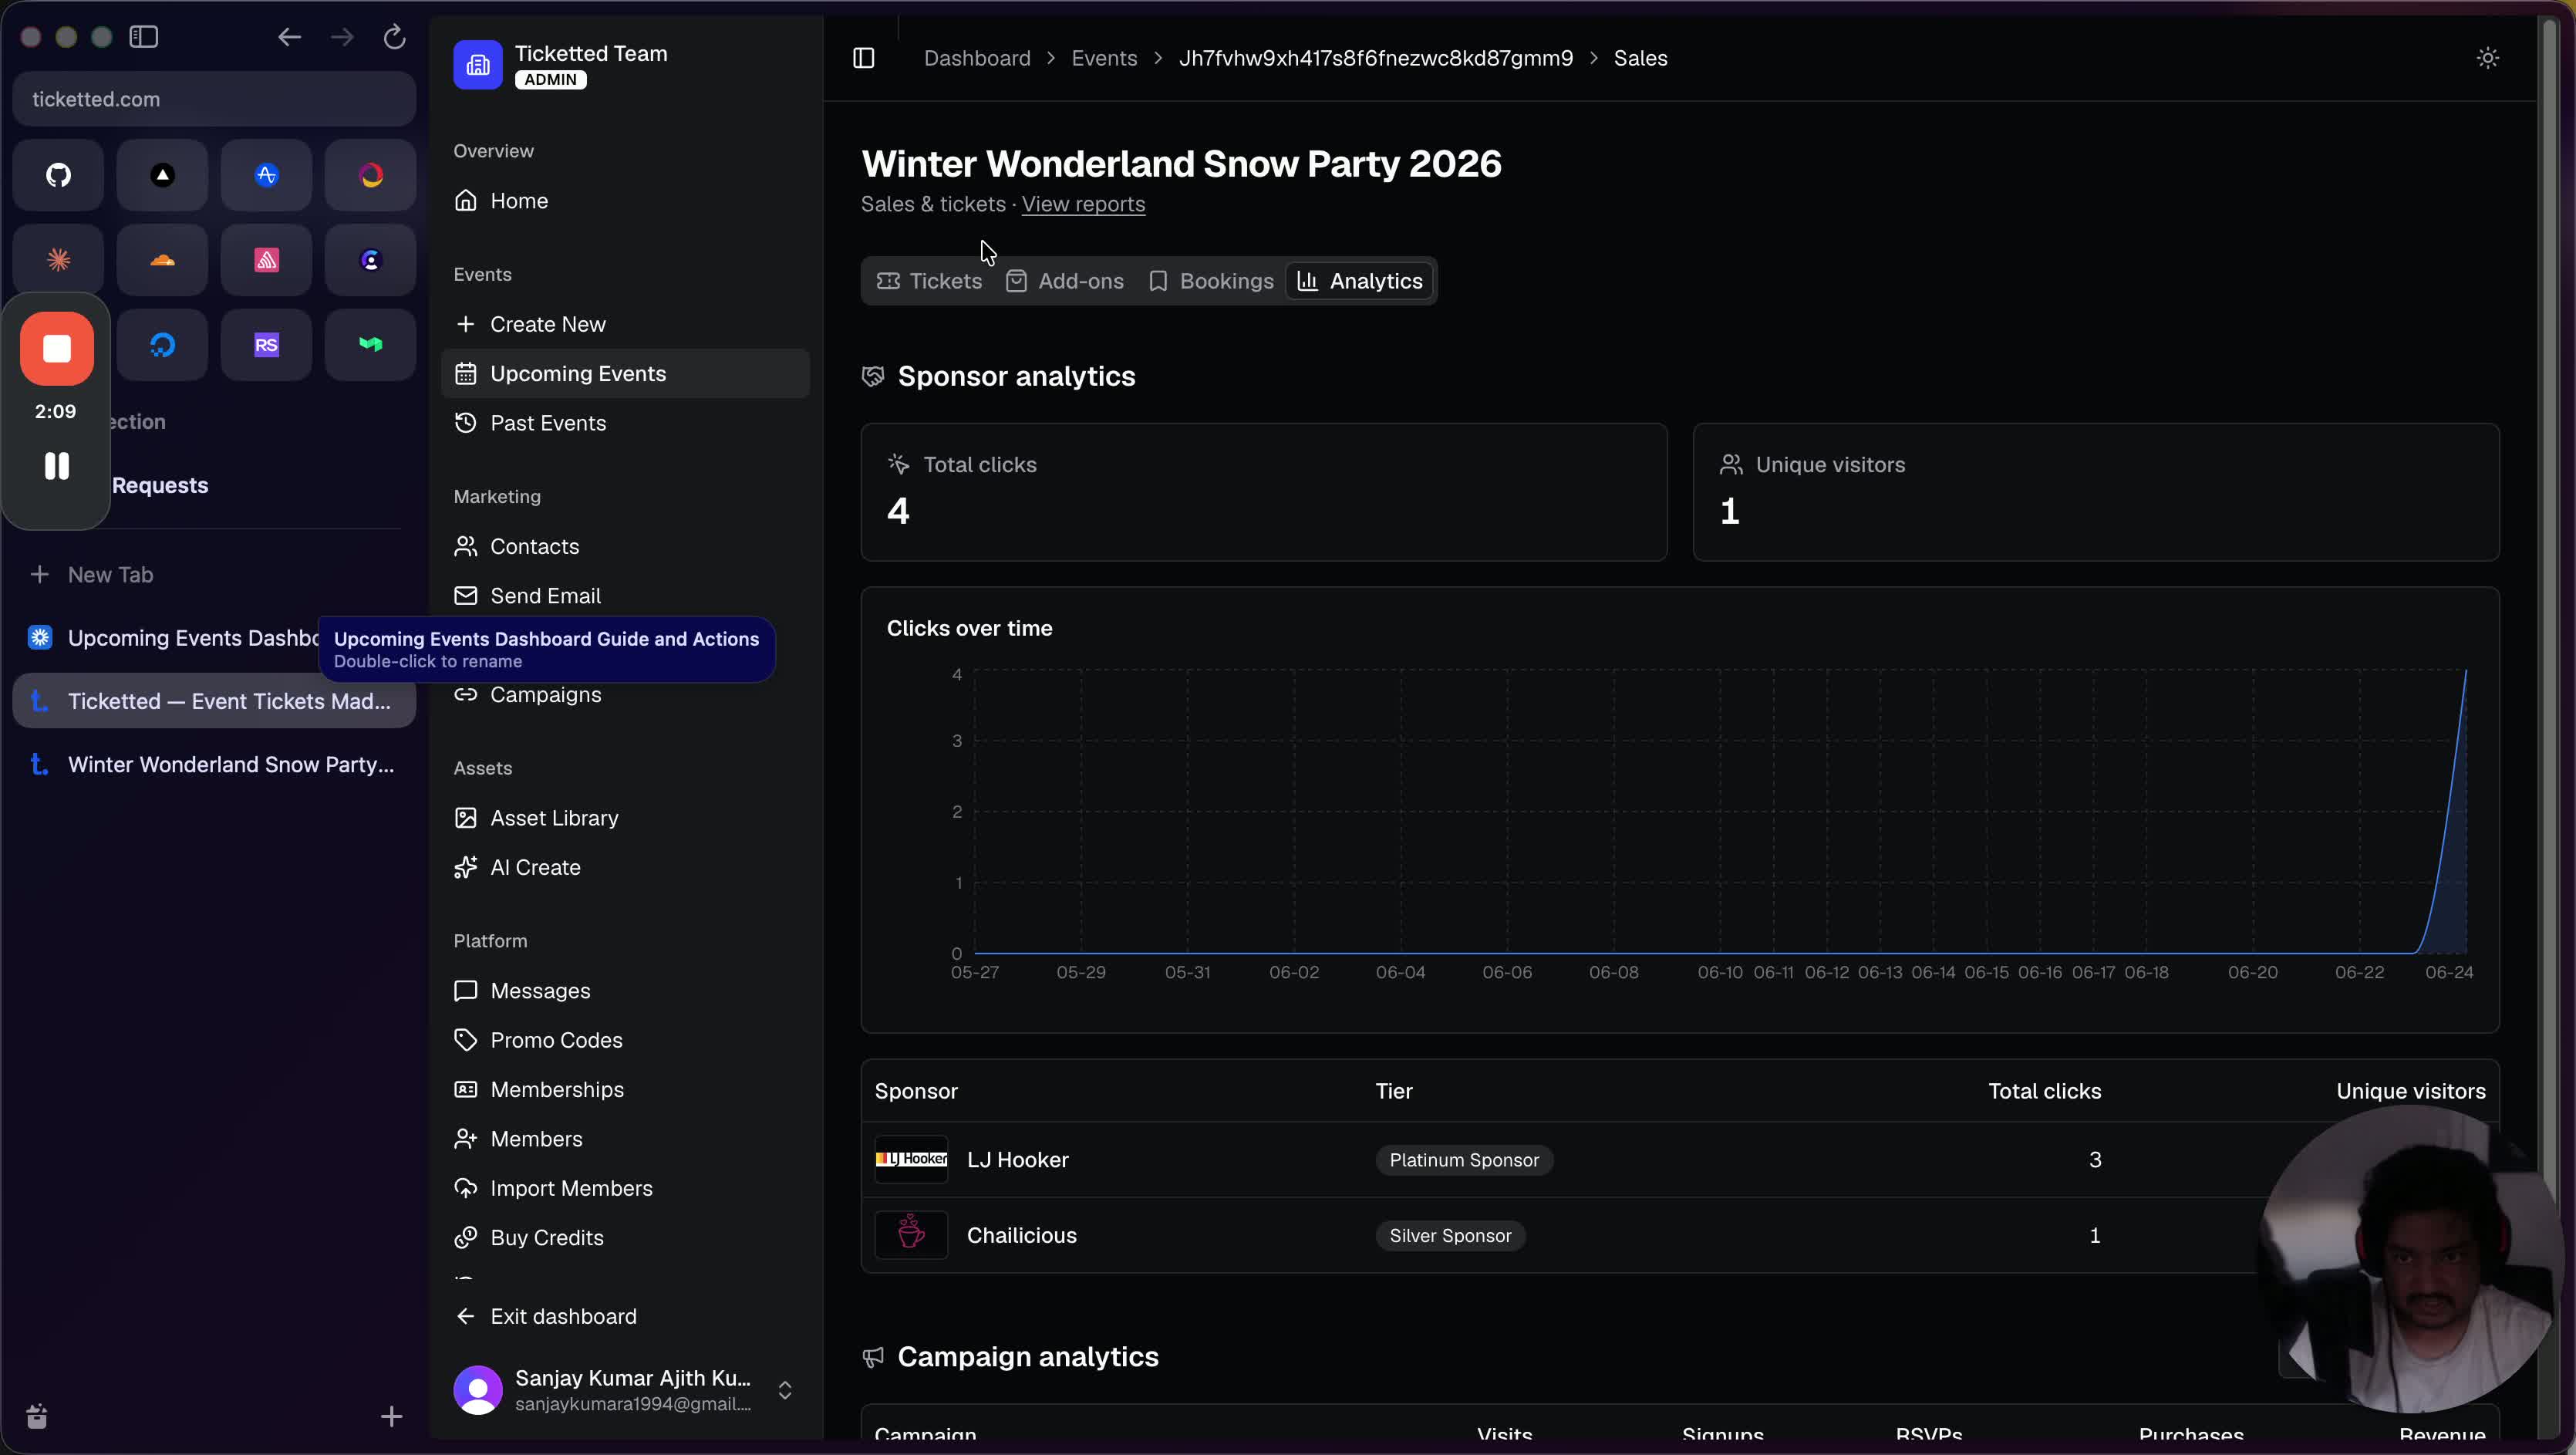
Task: Switch to the Tickets tab
Action: 929,281
